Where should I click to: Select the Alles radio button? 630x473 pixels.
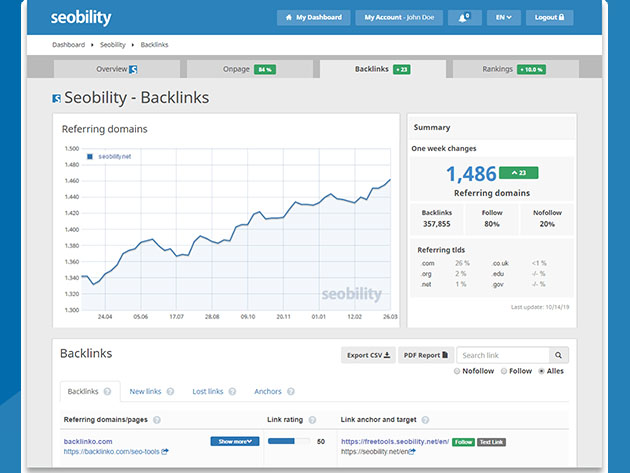tap(542, 371)
